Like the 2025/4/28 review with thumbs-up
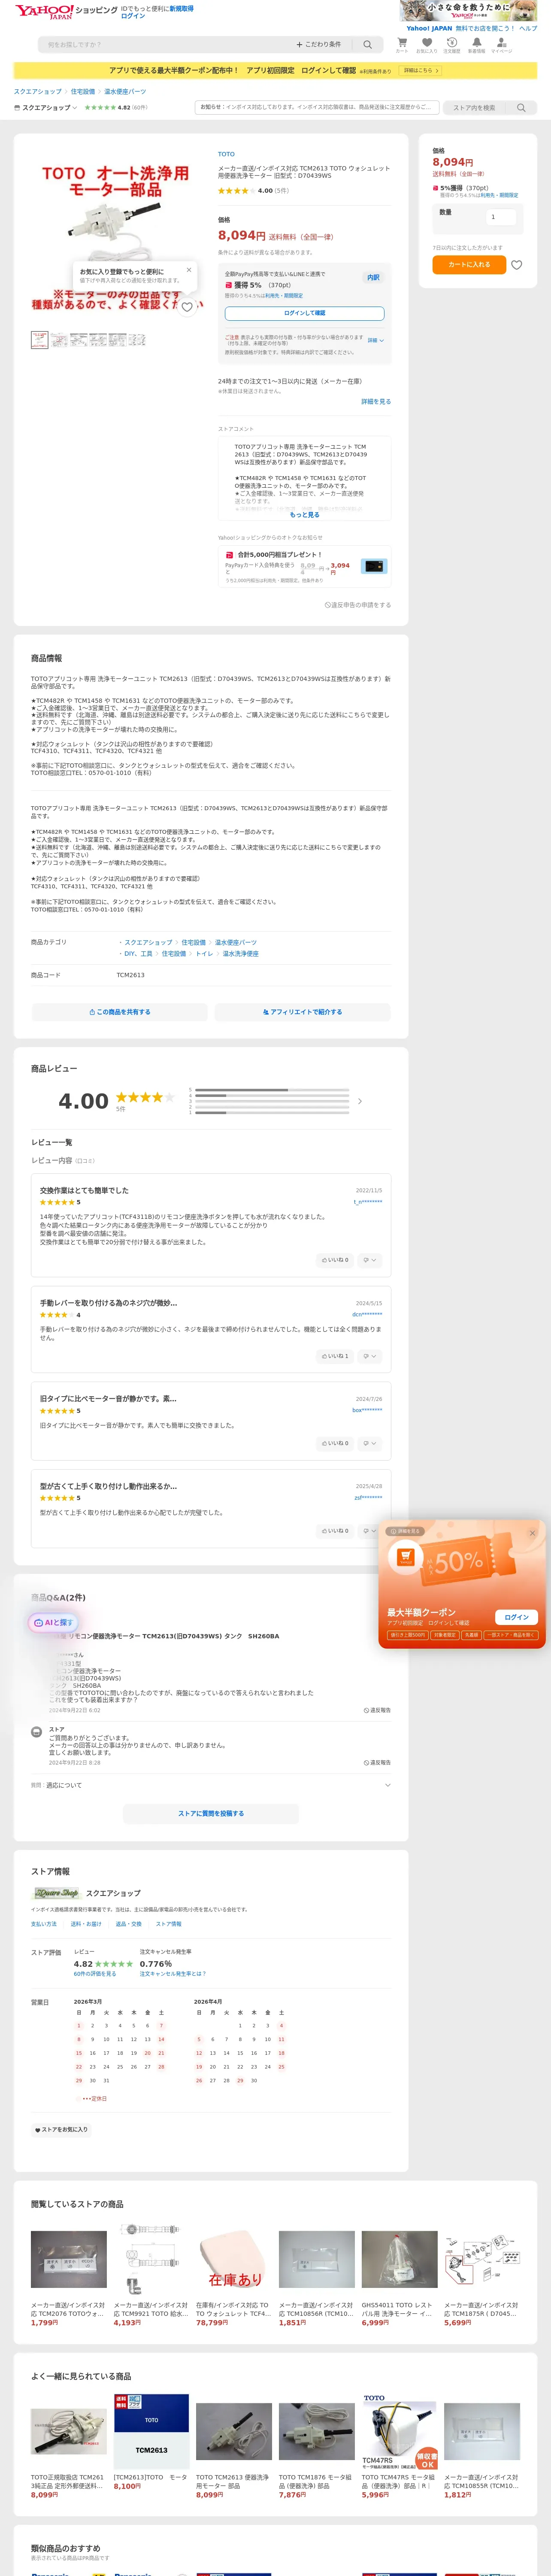The image size is (551, 2576). [336, 1531]
